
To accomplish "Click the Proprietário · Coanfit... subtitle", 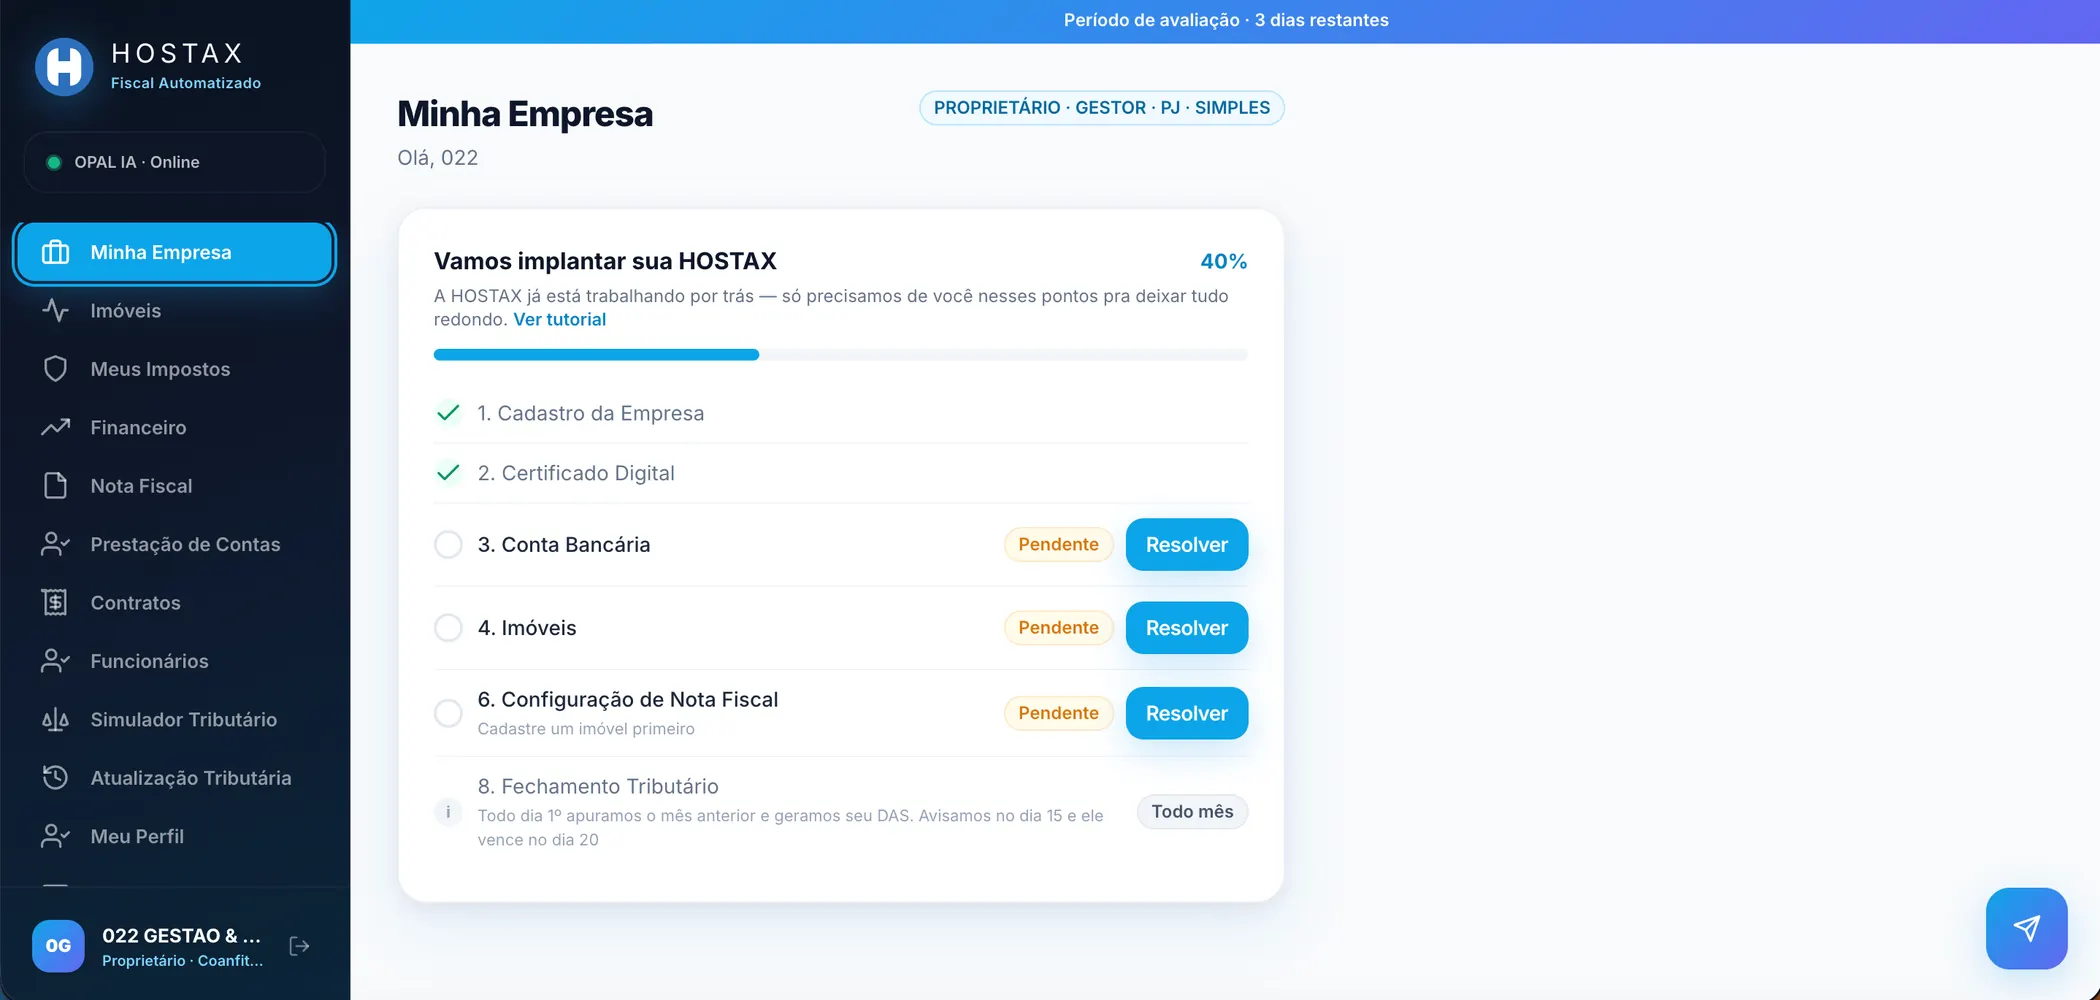I will [x=183, y=961].
